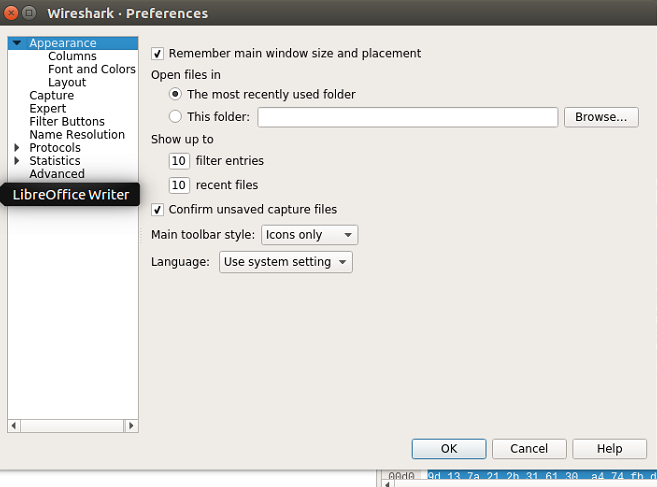Click the recent files count field
Screen dimensions: 657x487
179,185
